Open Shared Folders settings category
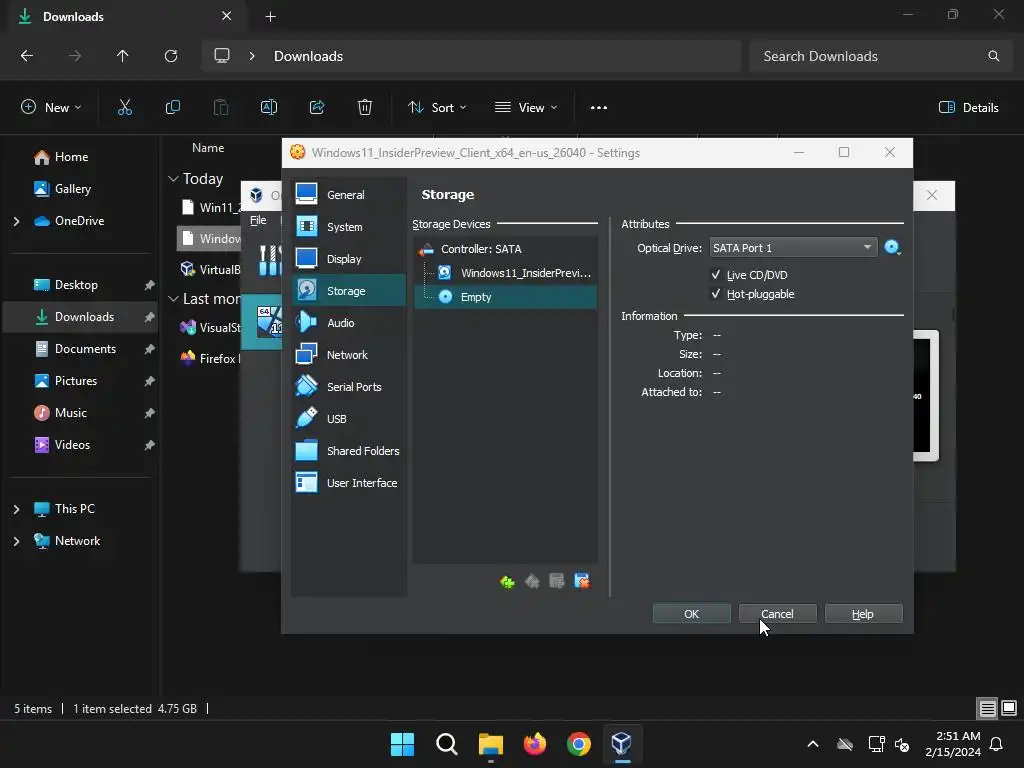The height and width of the screenshot is (768, 1024). [348, 451]
